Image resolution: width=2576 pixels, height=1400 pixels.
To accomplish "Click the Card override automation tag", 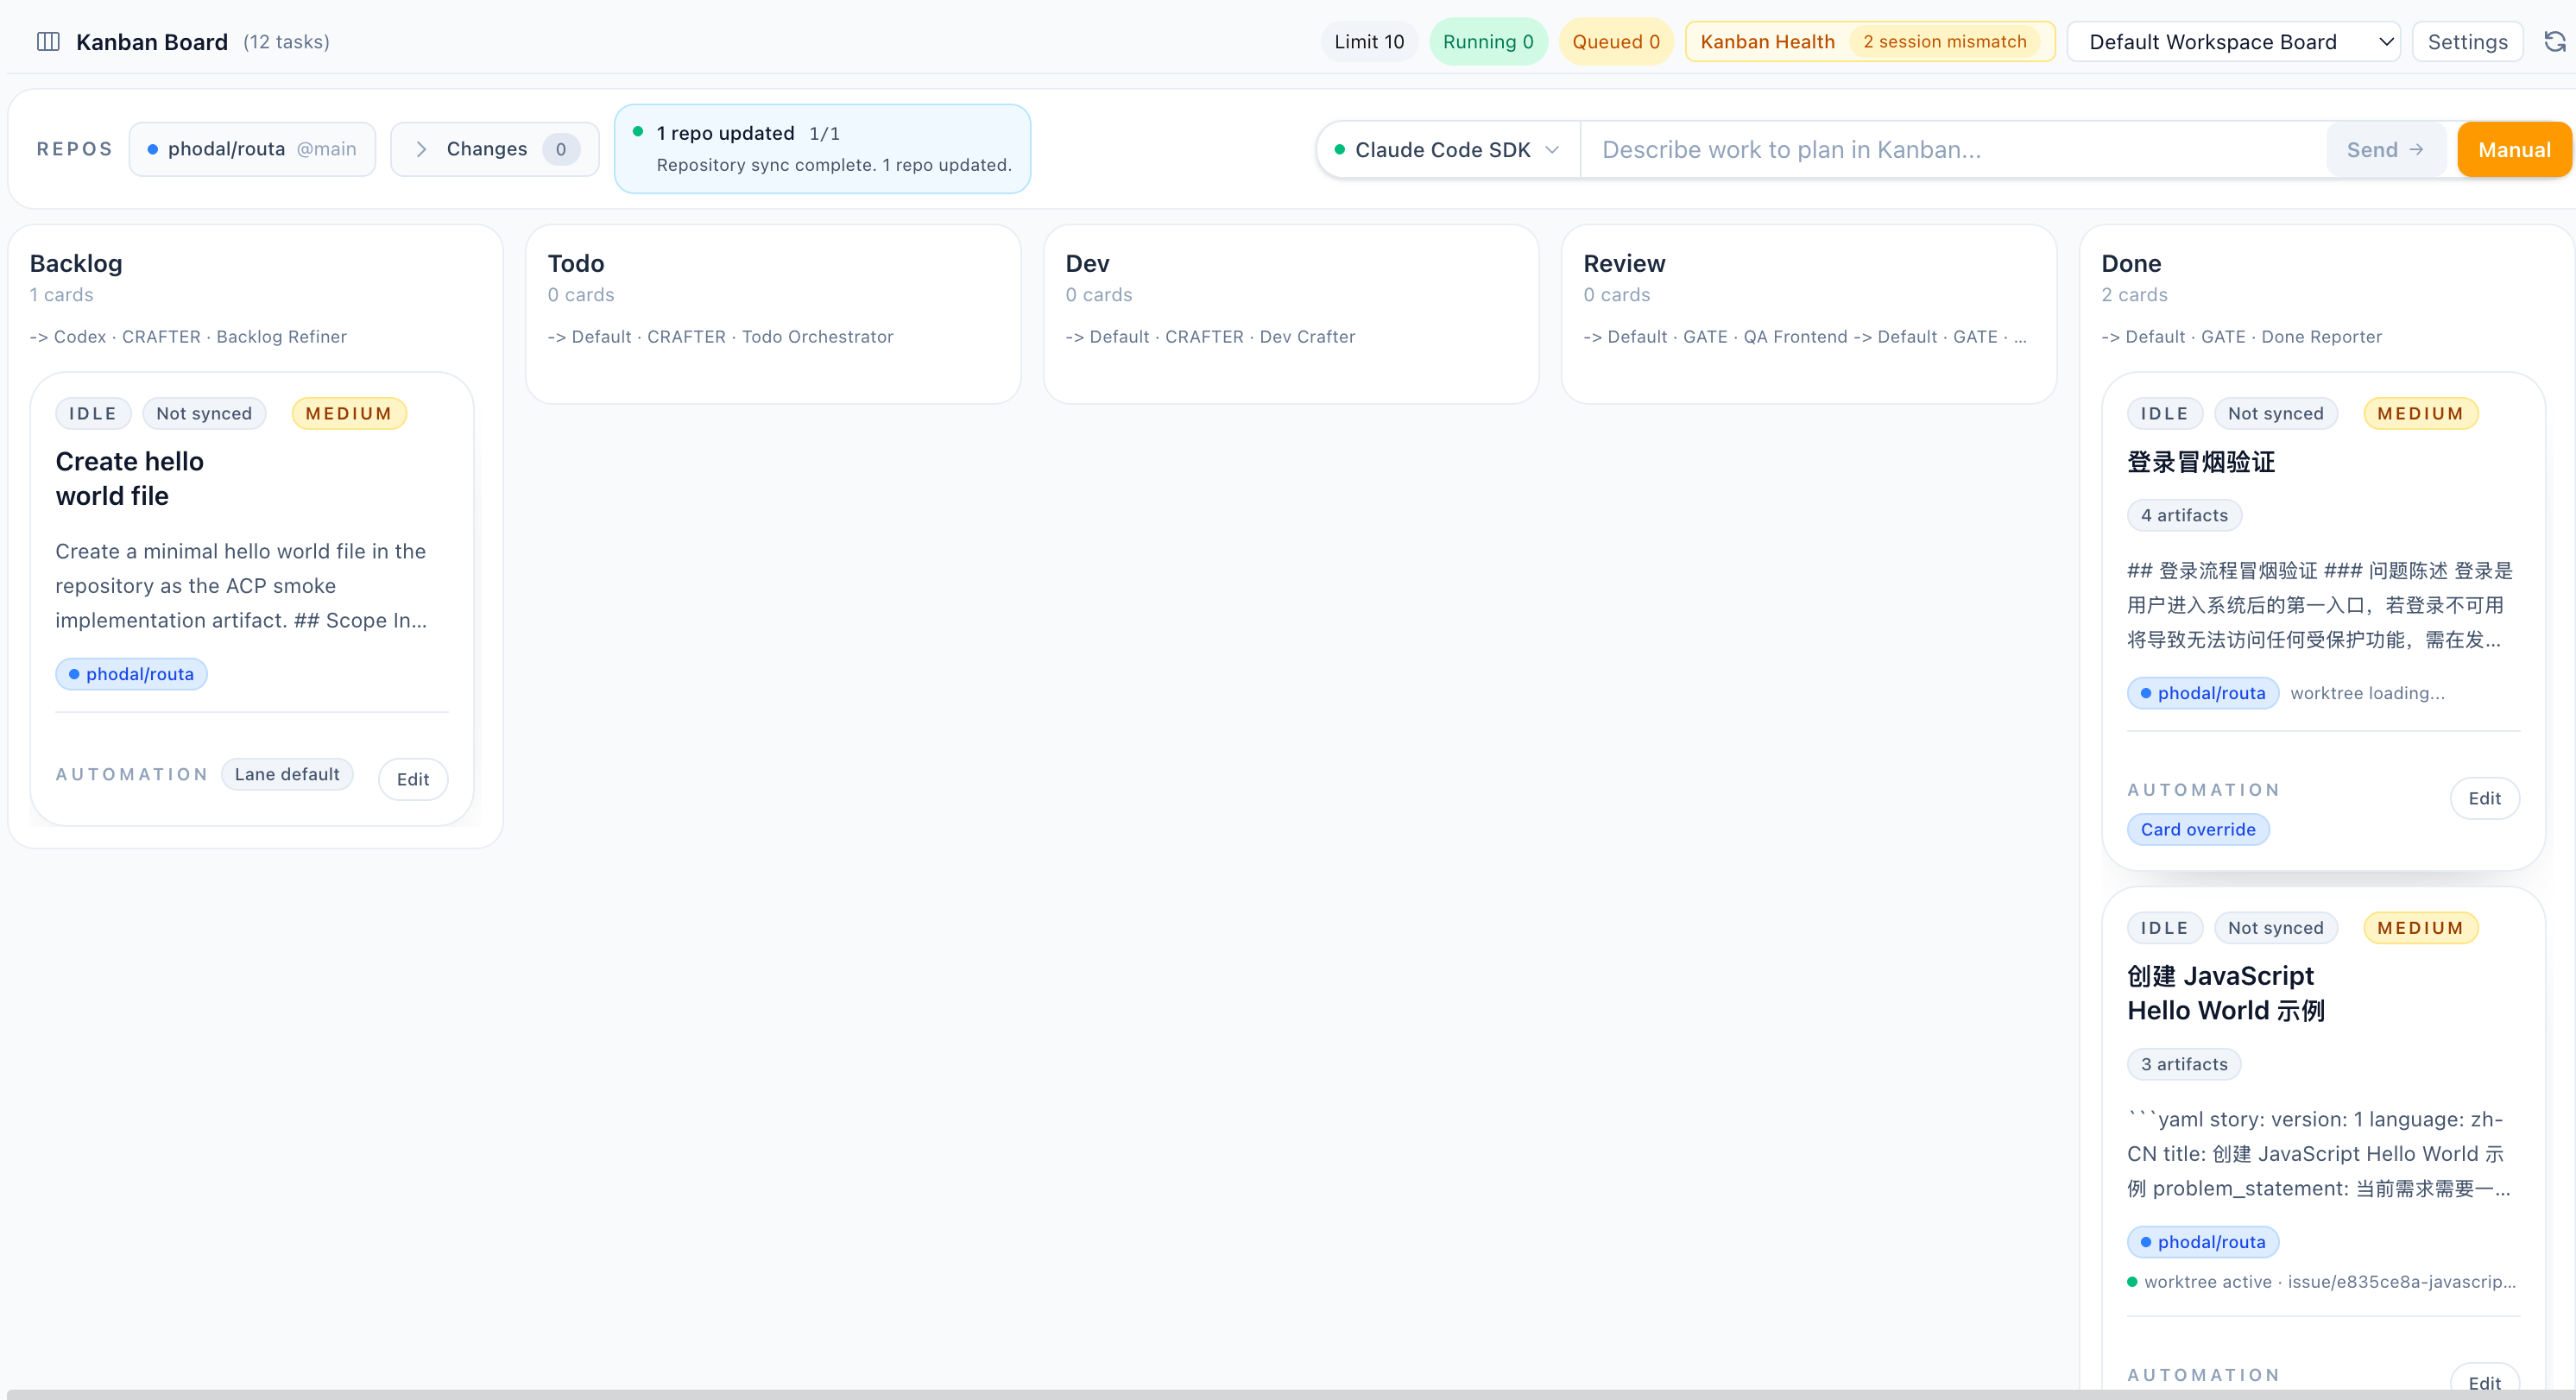I will pos(2198,829).
